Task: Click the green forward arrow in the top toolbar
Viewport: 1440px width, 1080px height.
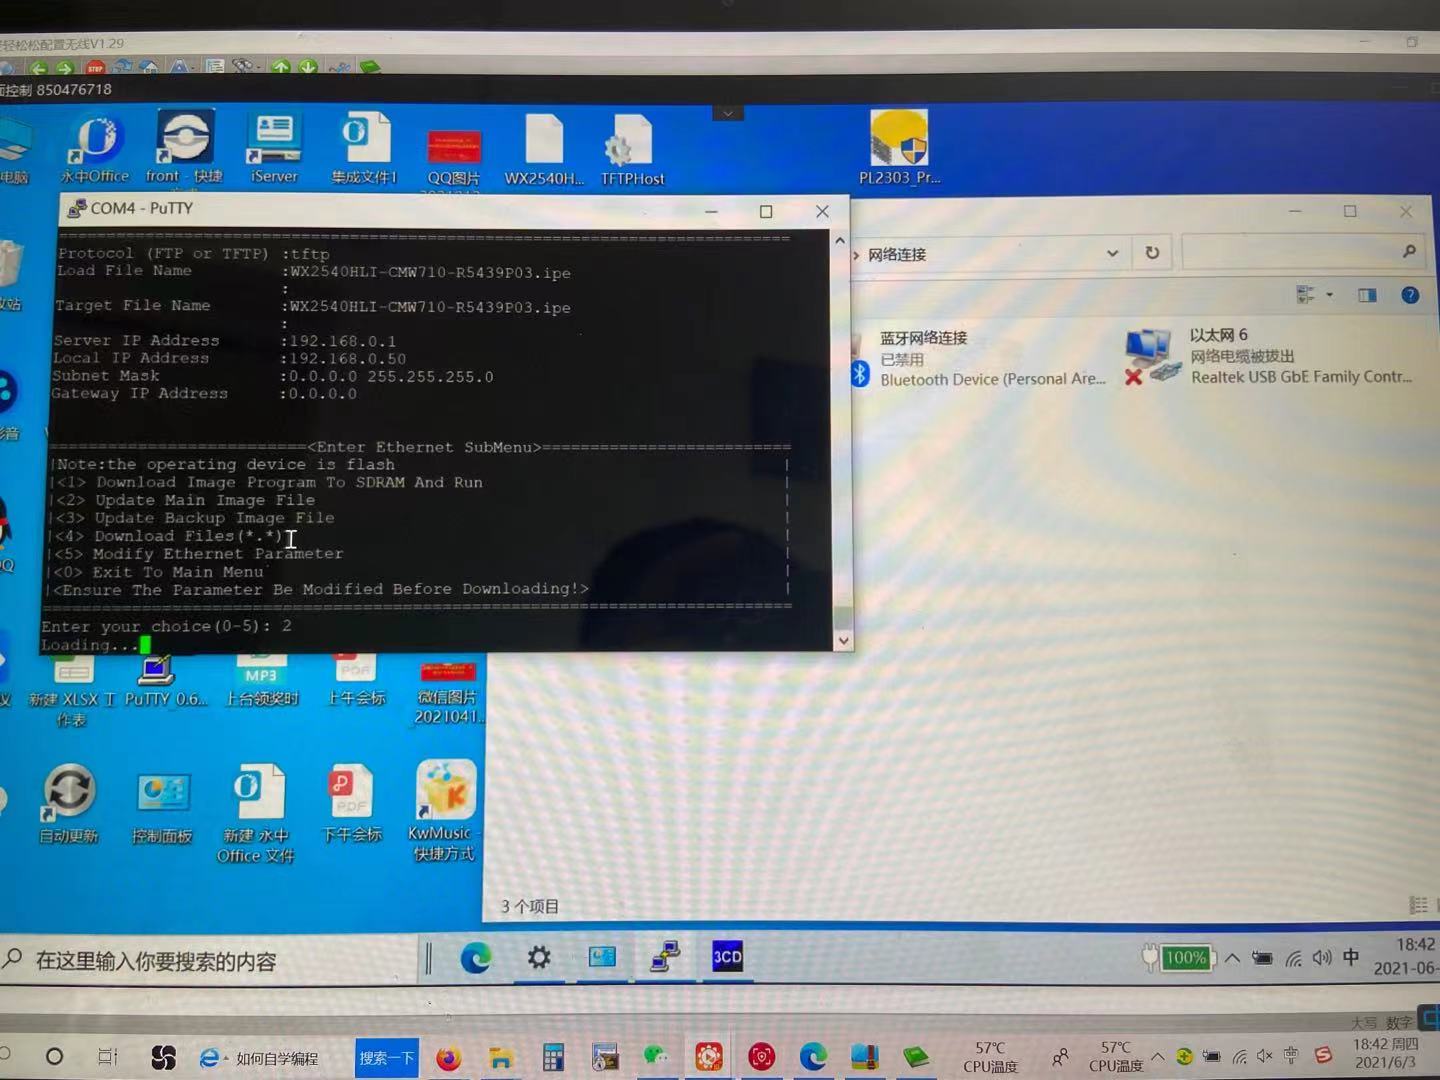Action: point(65,68)
